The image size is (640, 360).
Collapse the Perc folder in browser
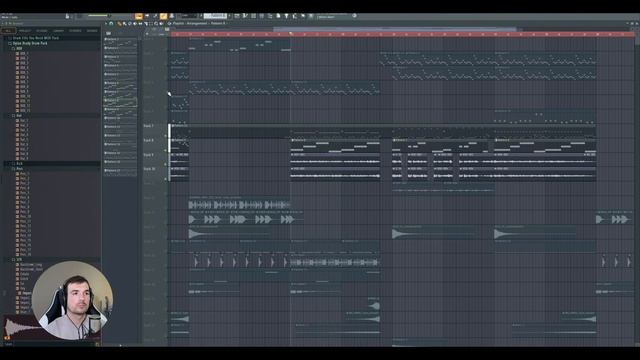click(19, 168)
